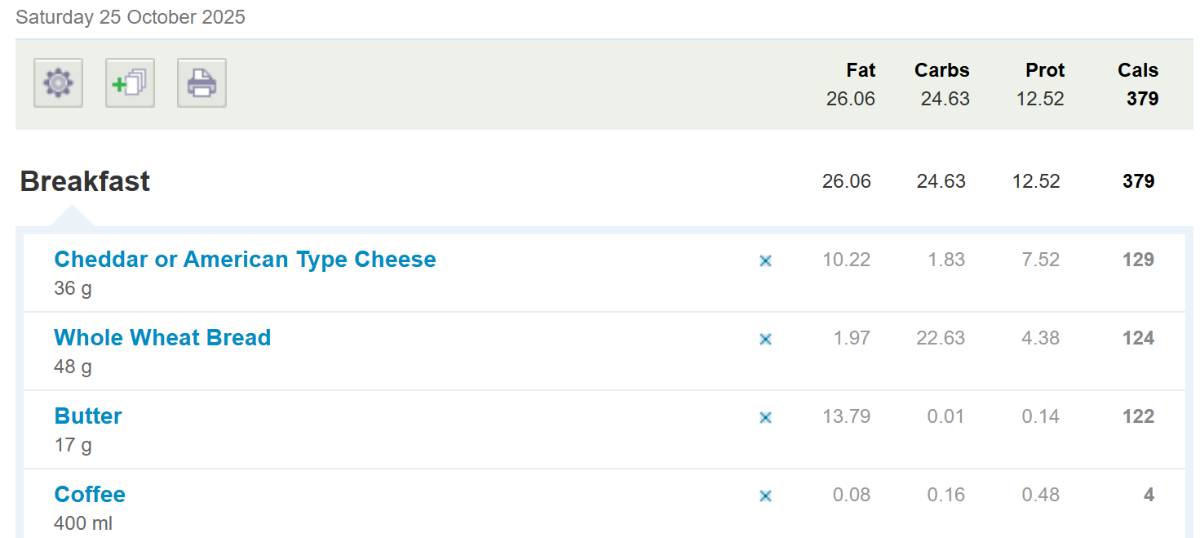Screen dimensions: 1200x538
Task: Click the 400 ml coffee serving amount
Action: click(81, 523)
